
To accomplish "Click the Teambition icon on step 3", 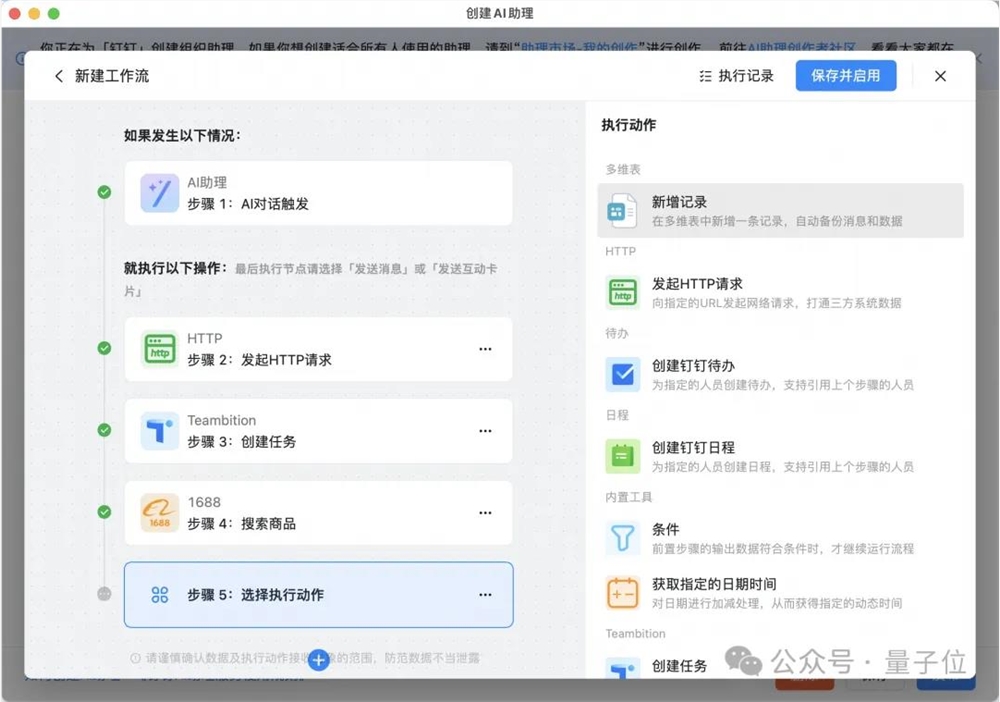I will [x=159, y=430].
